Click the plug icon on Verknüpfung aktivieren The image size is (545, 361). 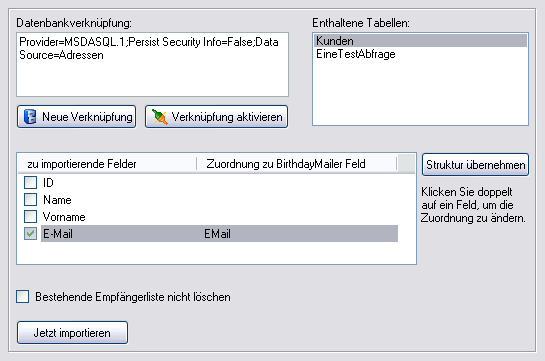pos(160,117)
